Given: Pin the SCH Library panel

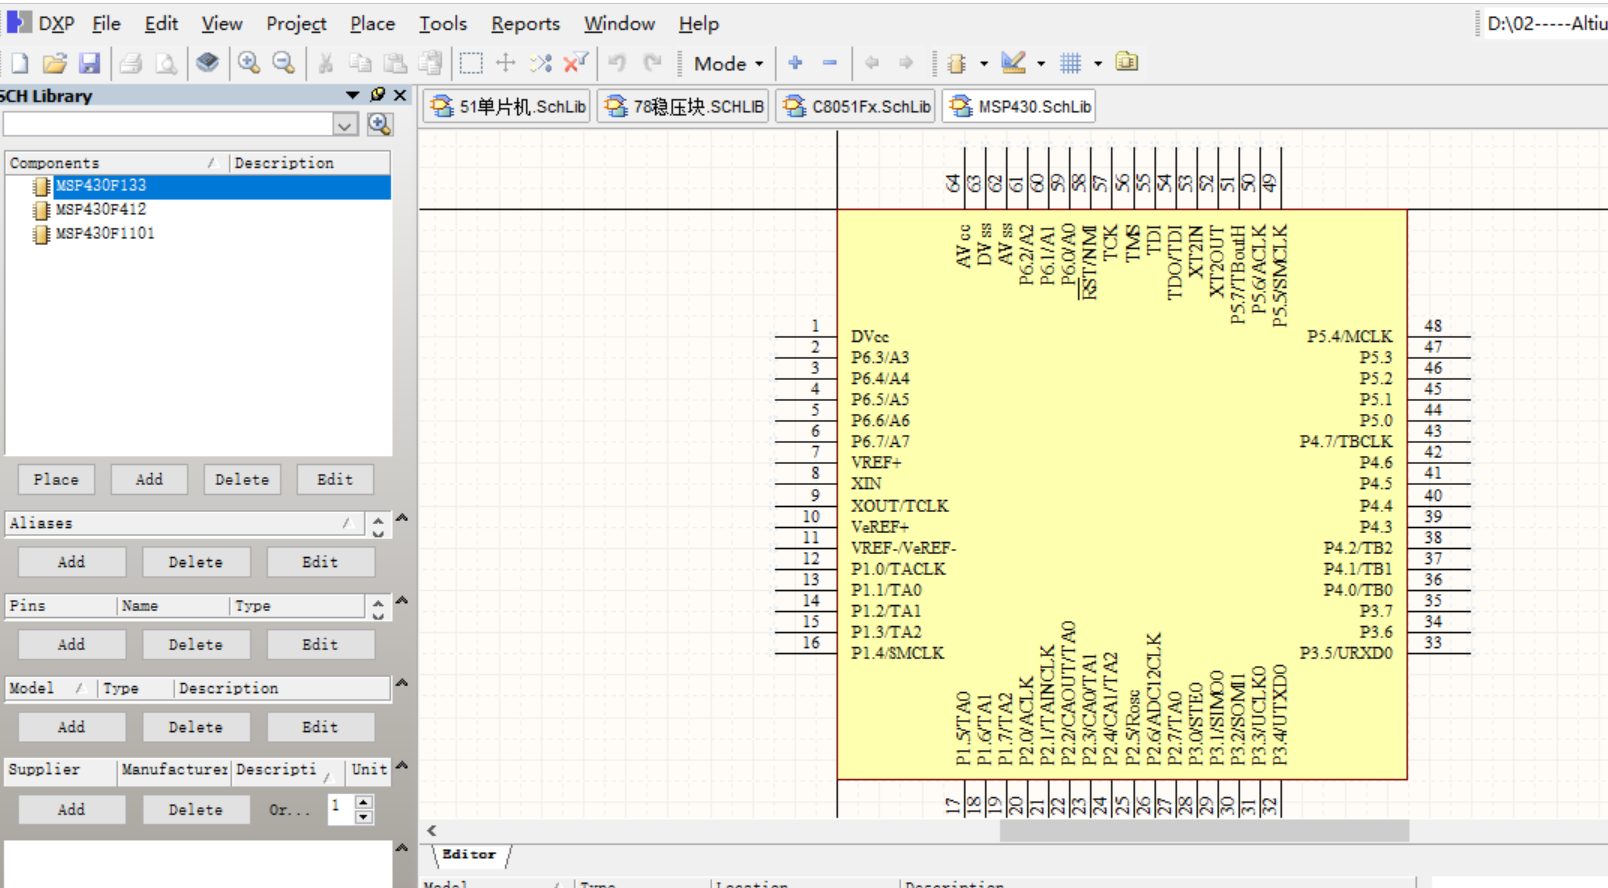Looking at the screenshot, I should [377, 95].
